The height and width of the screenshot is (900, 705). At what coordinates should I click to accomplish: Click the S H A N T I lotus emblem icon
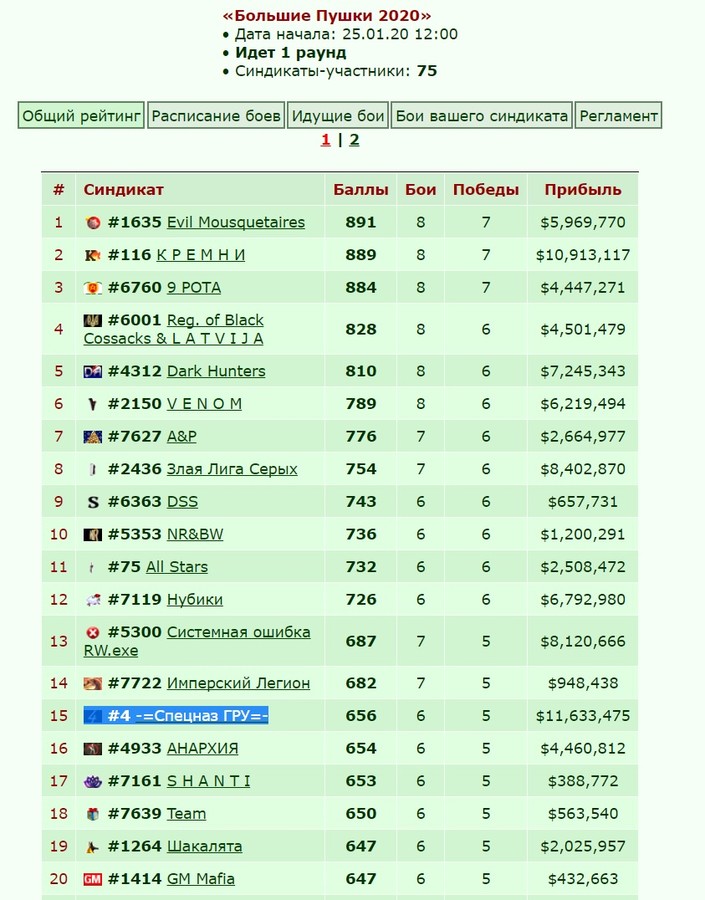pos(92,781)
